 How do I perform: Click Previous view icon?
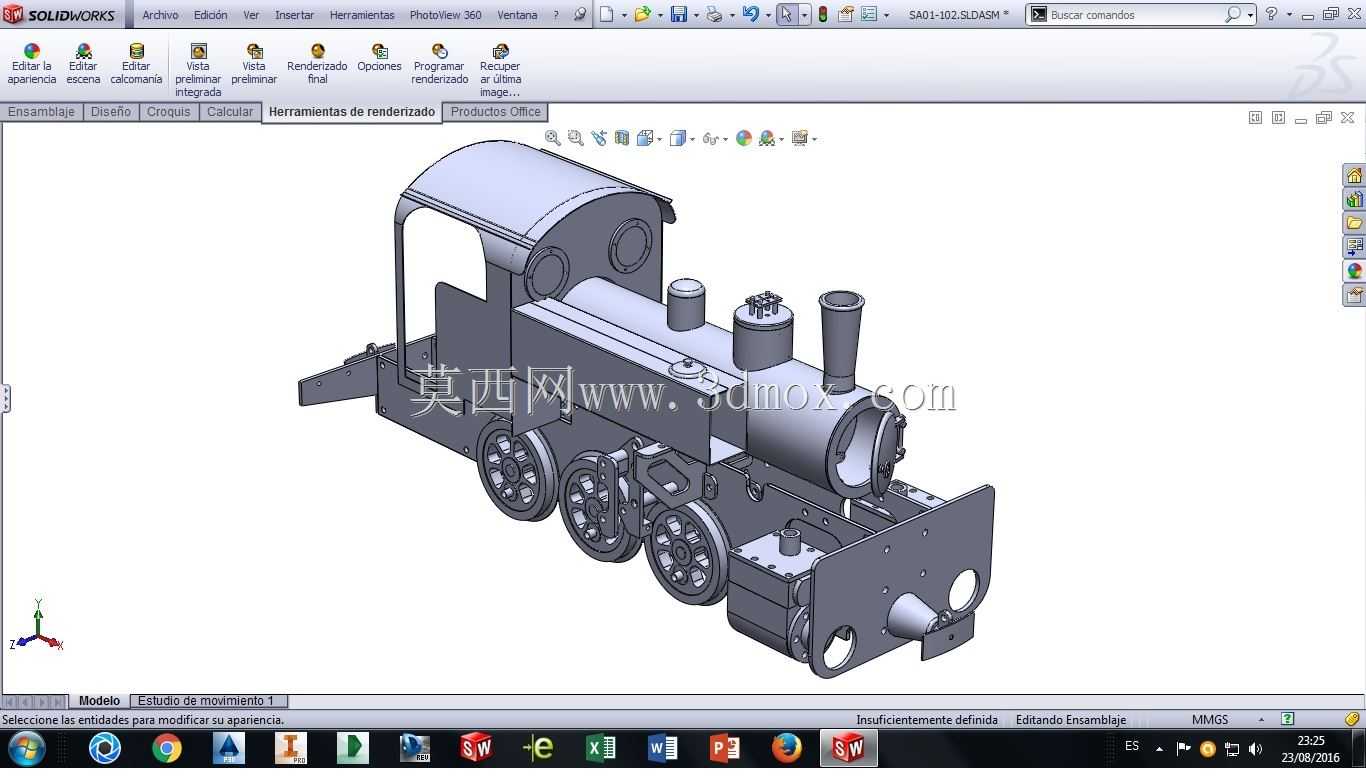(x=598, y=138)
